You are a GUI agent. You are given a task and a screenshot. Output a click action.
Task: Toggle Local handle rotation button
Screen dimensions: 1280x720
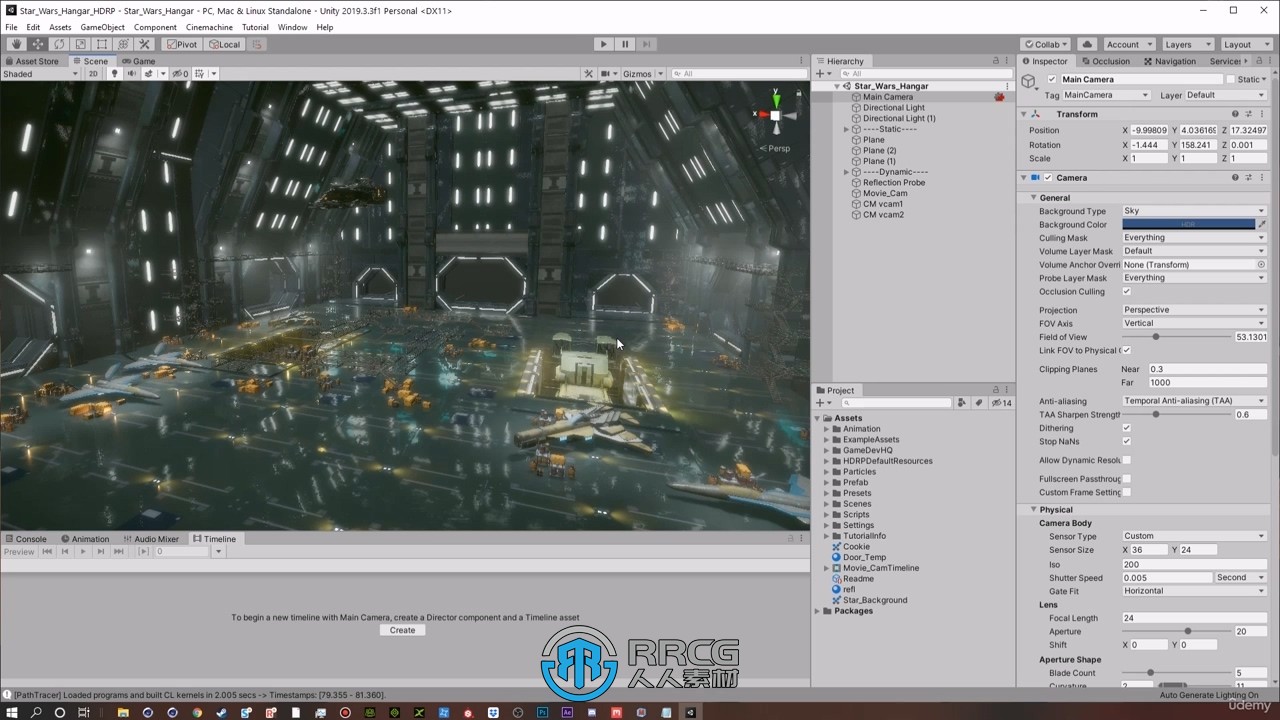[x=224, y=44]
